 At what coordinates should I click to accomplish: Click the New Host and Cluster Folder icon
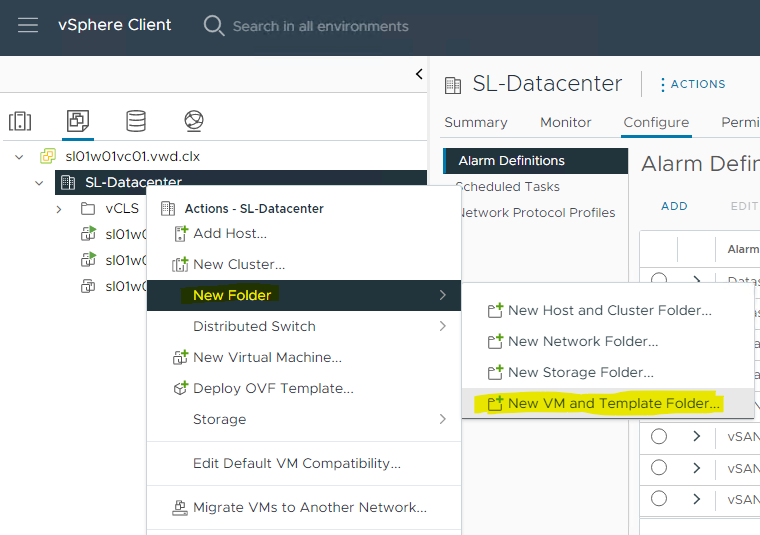click(495, 310)
